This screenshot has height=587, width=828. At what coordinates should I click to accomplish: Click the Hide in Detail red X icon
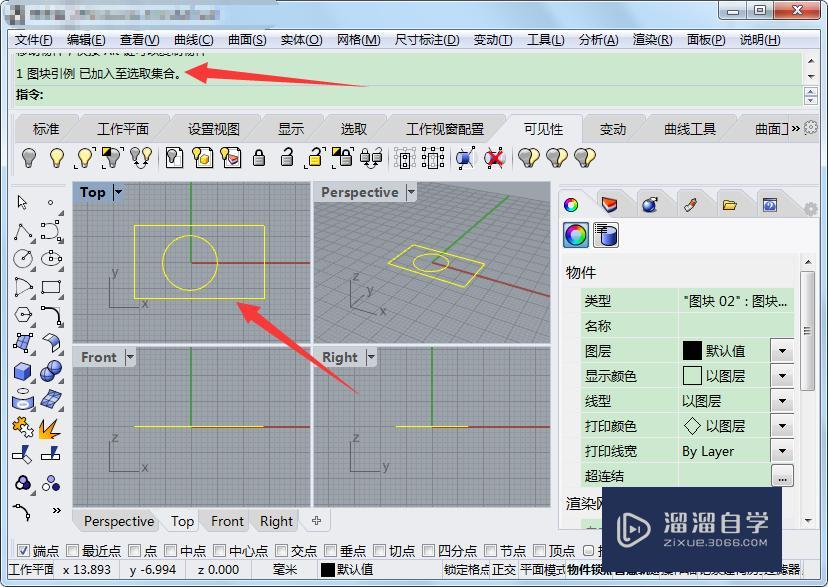pyautogui.click(x=494, y=158)
